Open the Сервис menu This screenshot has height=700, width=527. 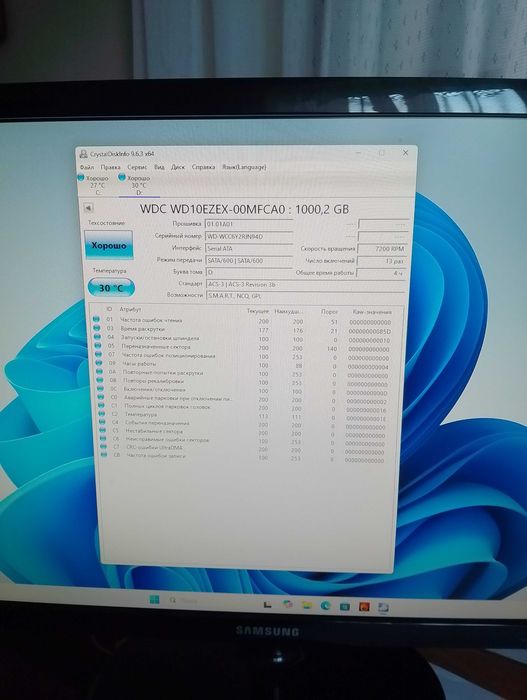pyautogui.click(x=137, y=167)
